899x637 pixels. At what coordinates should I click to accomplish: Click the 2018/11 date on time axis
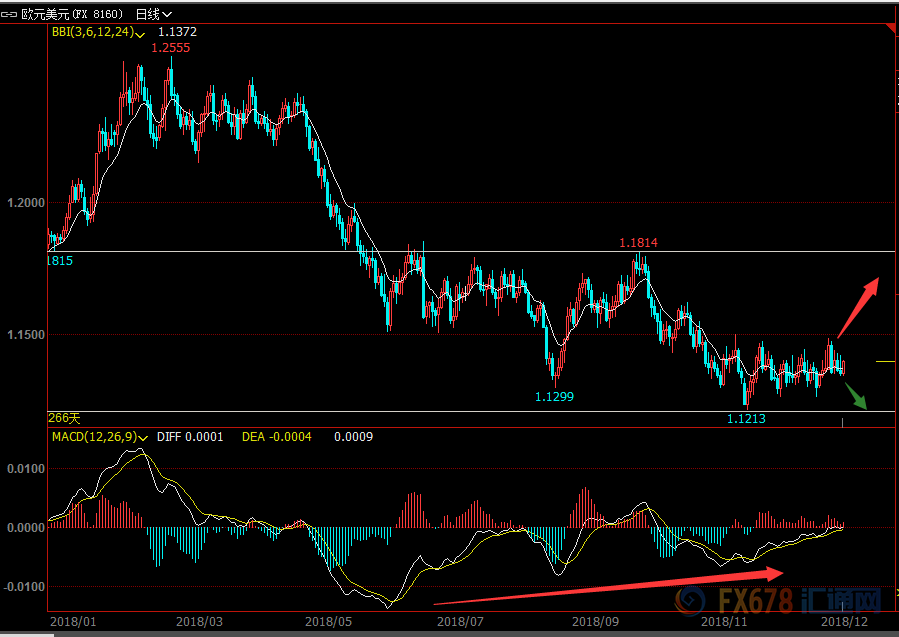click(x=719, y=622)
